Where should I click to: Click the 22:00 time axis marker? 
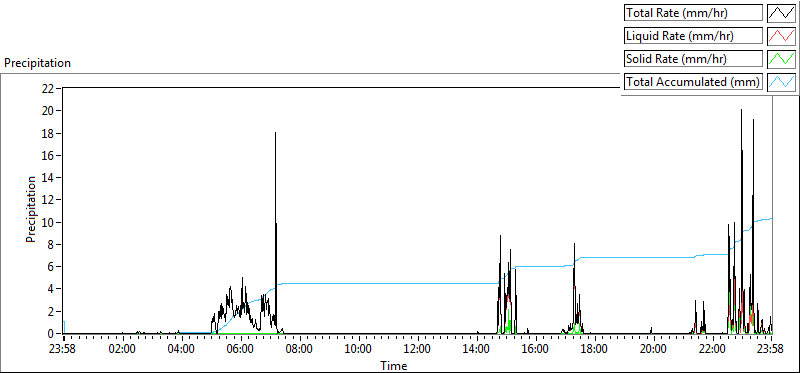click(712, 350)
